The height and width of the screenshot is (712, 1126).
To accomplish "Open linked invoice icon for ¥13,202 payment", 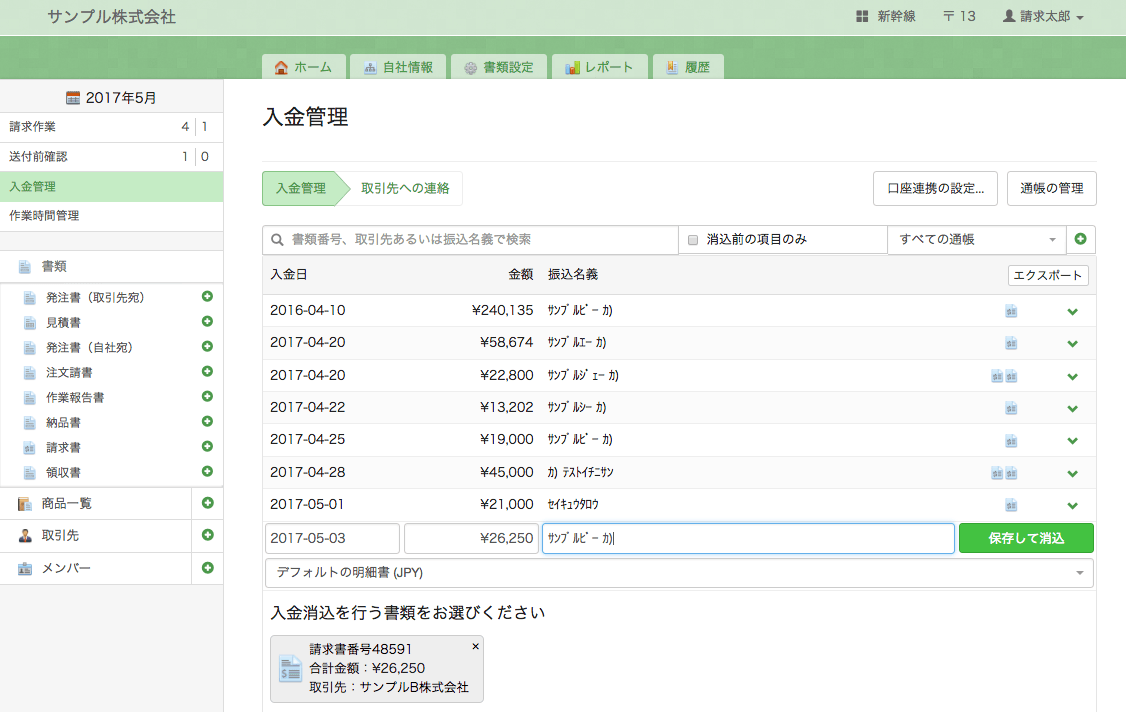I will click(x=1011, y=408).
